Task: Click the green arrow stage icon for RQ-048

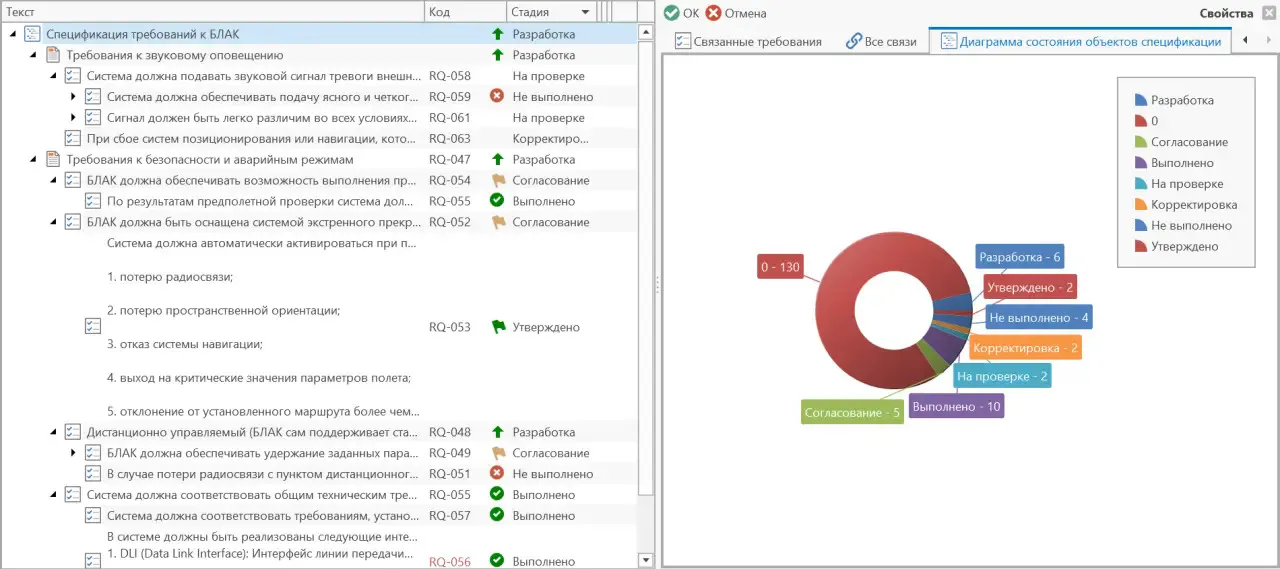Action: click(x=497, y=432)
